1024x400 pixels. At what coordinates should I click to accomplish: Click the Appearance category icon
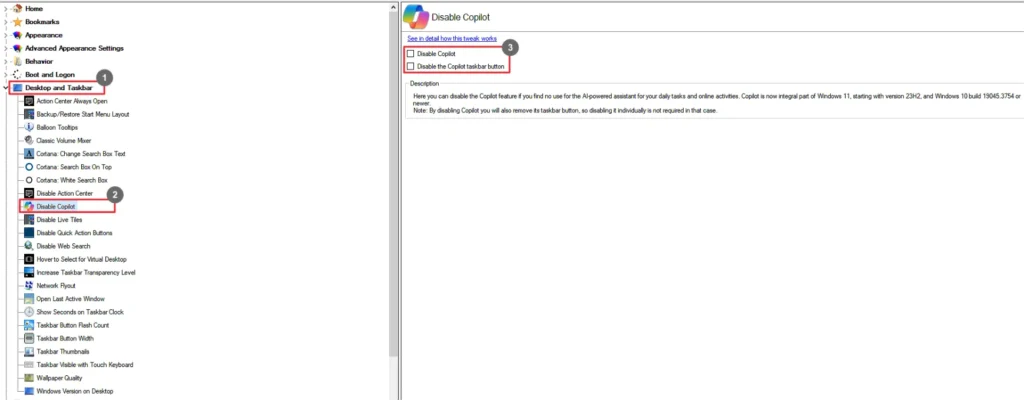pos(17,35)
